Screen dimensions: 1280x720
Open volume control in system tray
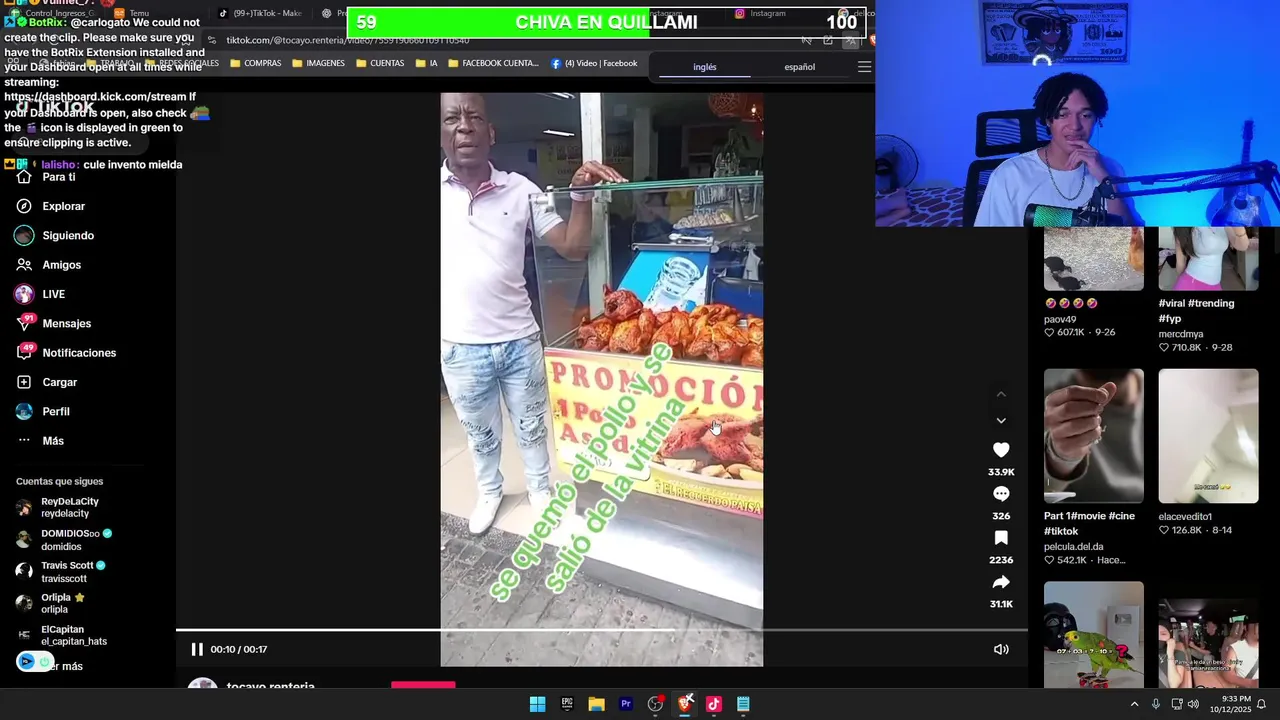(x=1193, y=704)
